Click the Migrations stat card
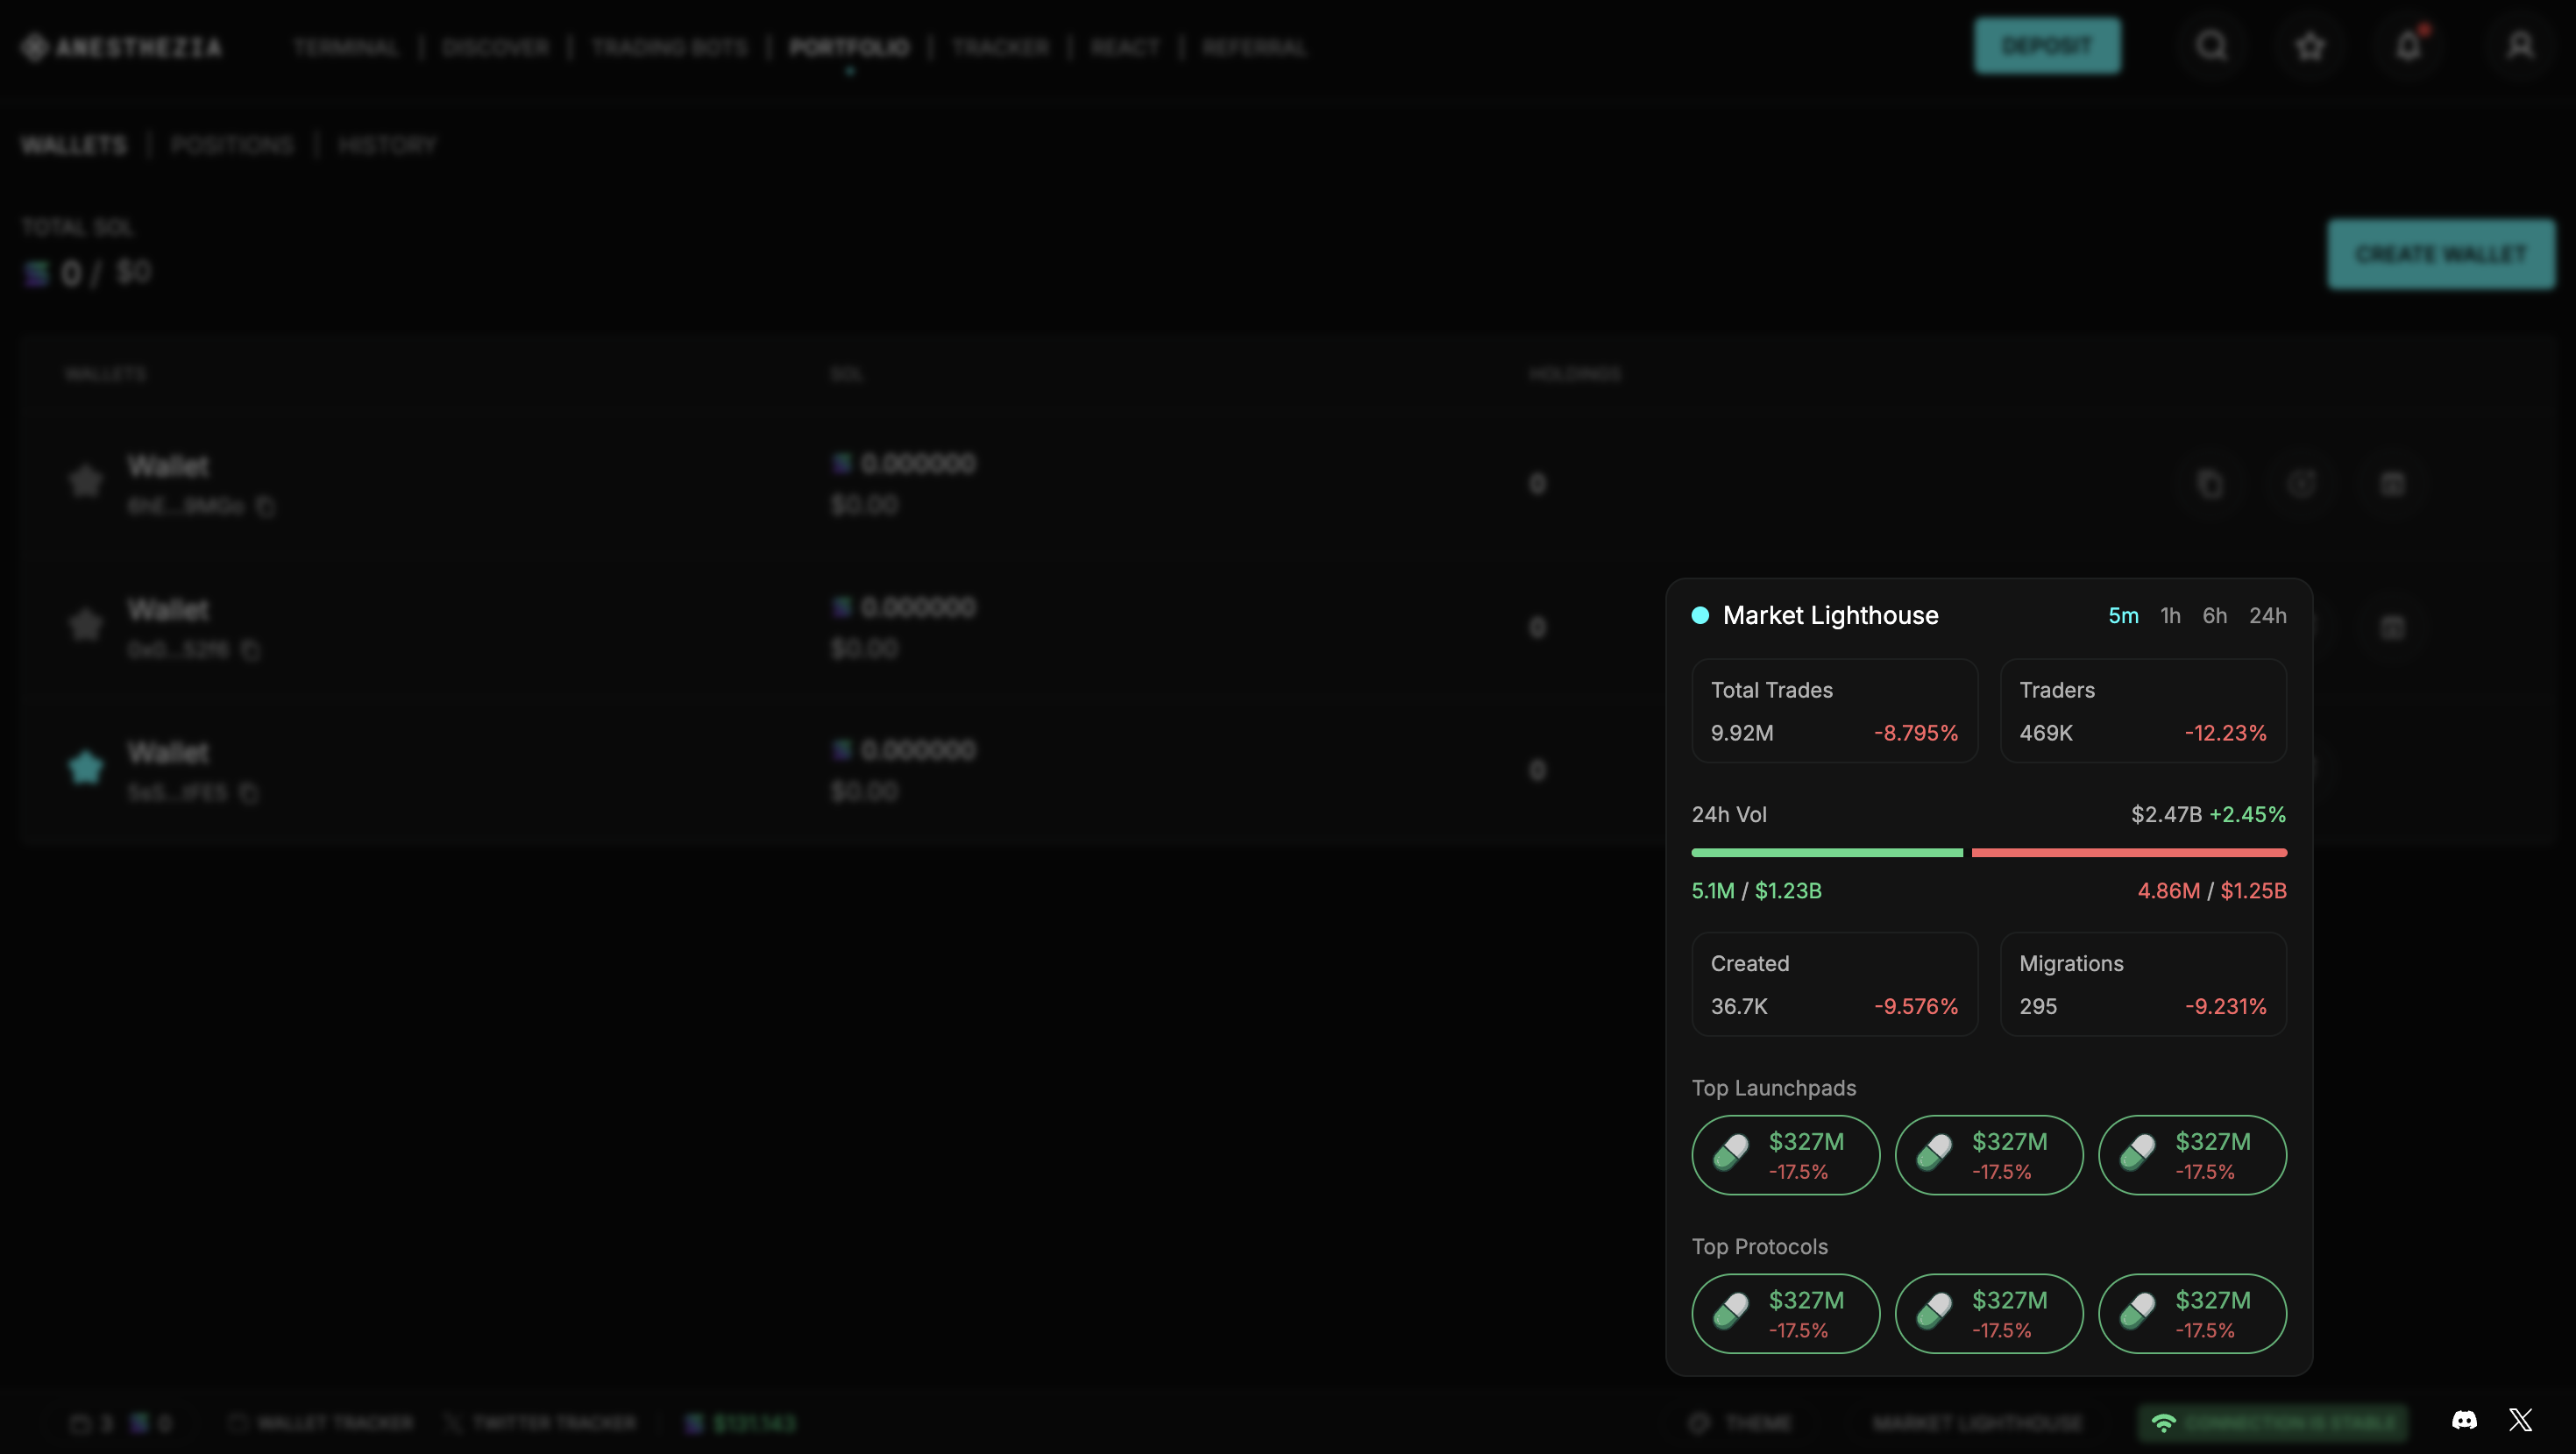Image resolution: width=2576 pixels, height=1454 pixels. [2142, 984]
